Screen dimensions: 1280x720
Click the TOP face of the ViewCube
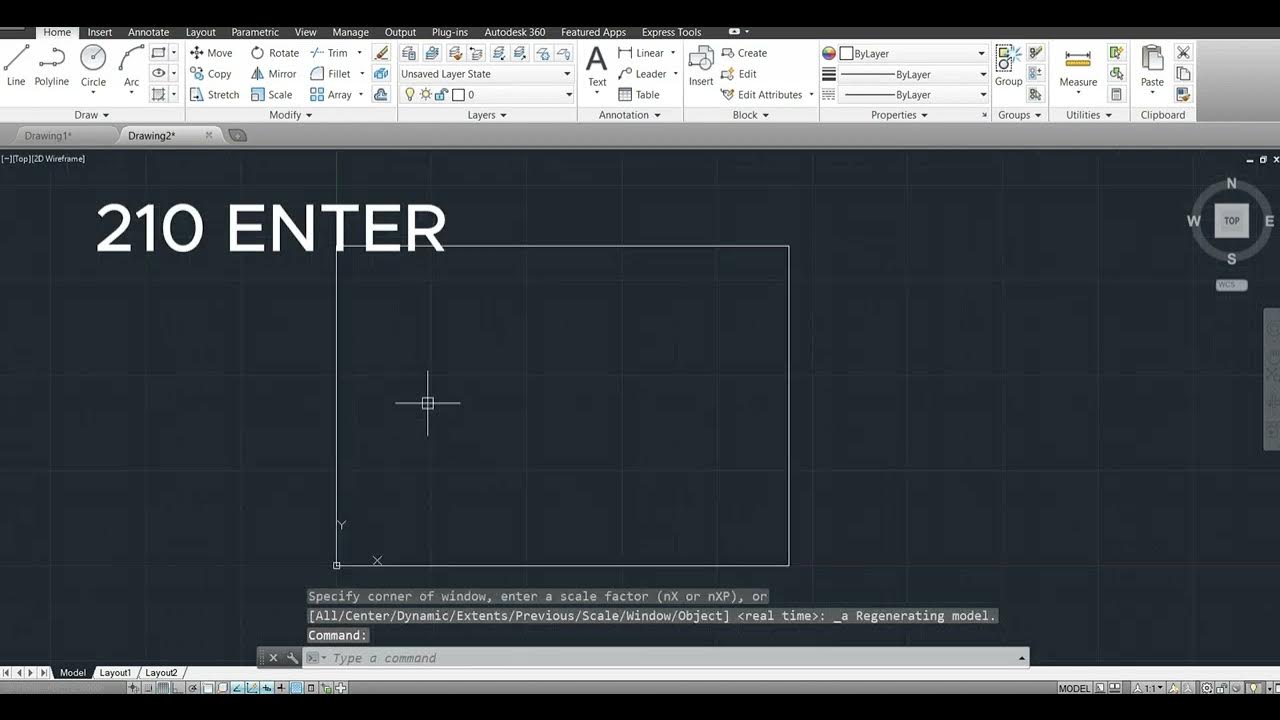pos(1232,221)
